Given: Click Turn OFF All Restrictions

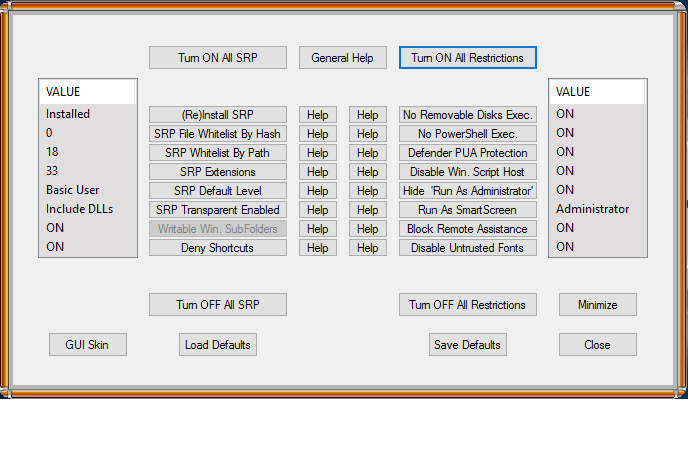Looking at the screenshot, I should tap(468, 305).
